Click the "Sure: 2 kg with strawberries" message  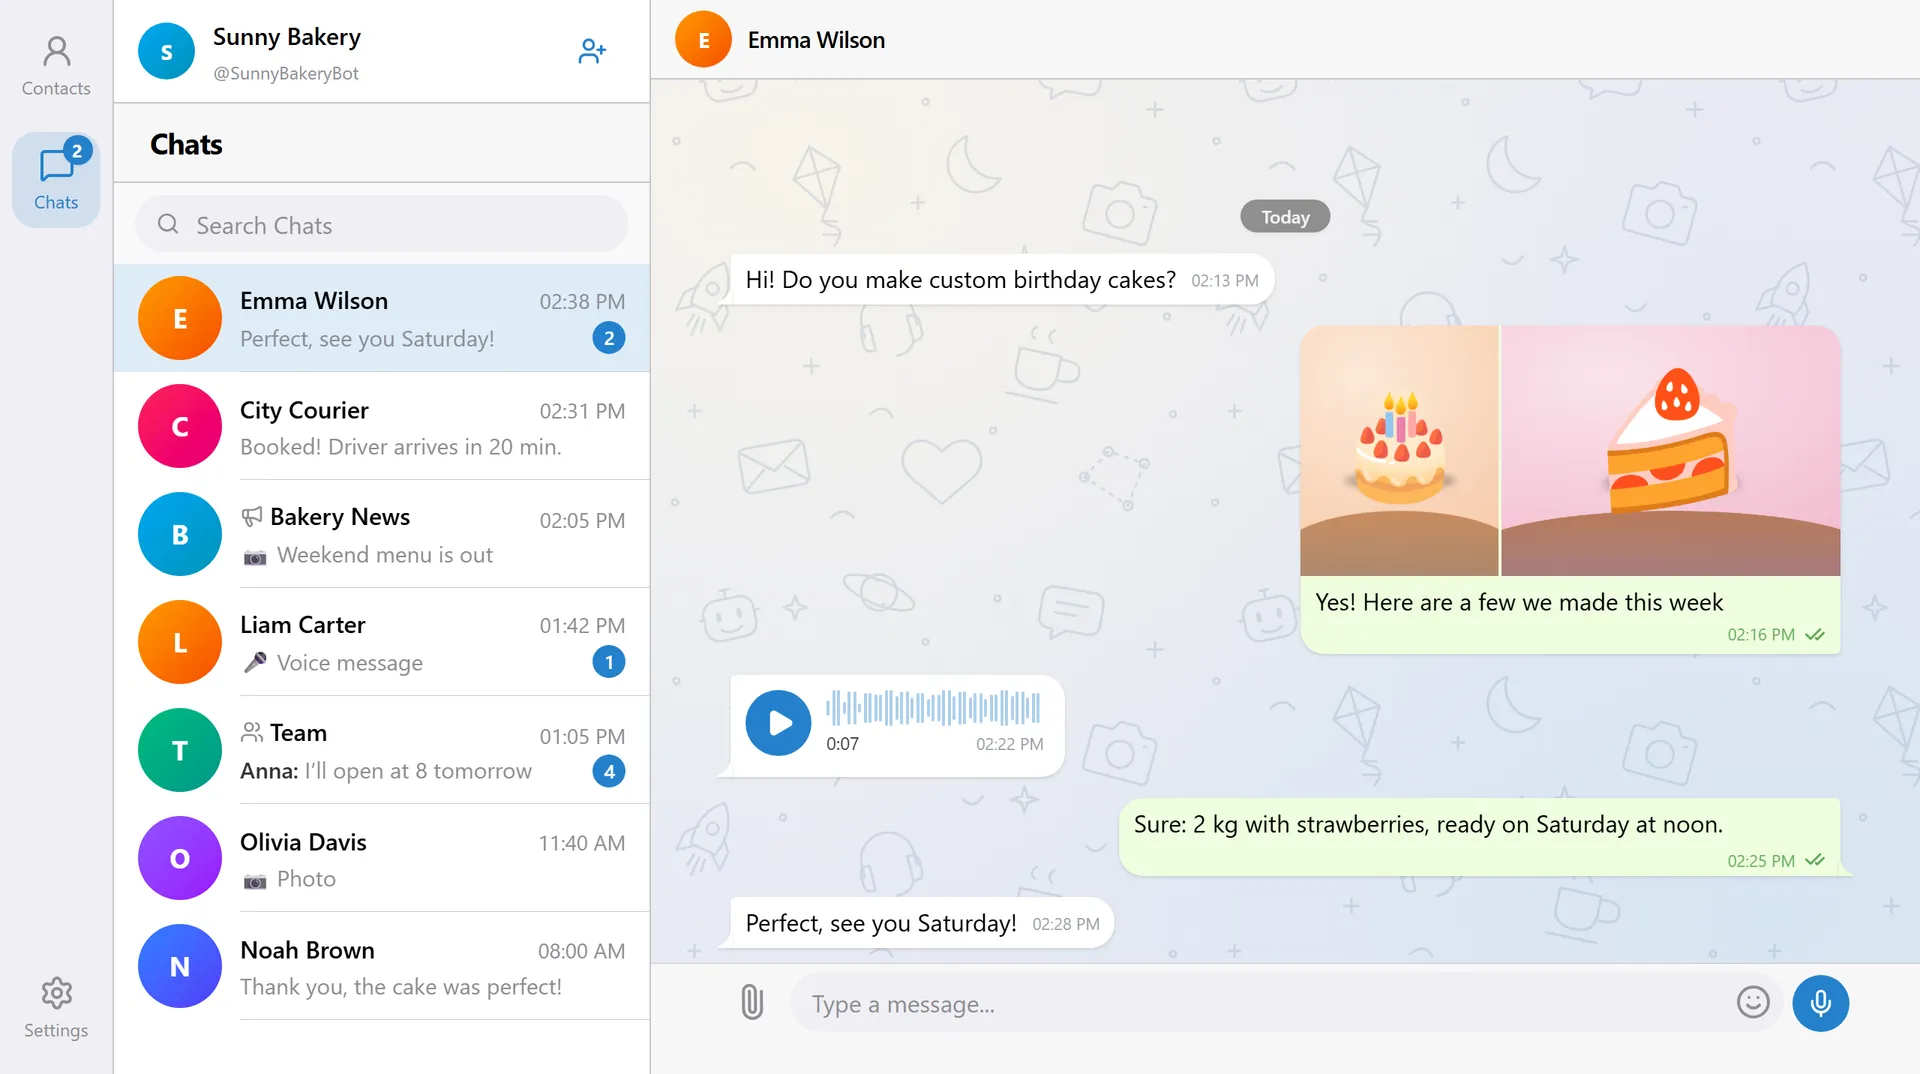coord(1480,838)
